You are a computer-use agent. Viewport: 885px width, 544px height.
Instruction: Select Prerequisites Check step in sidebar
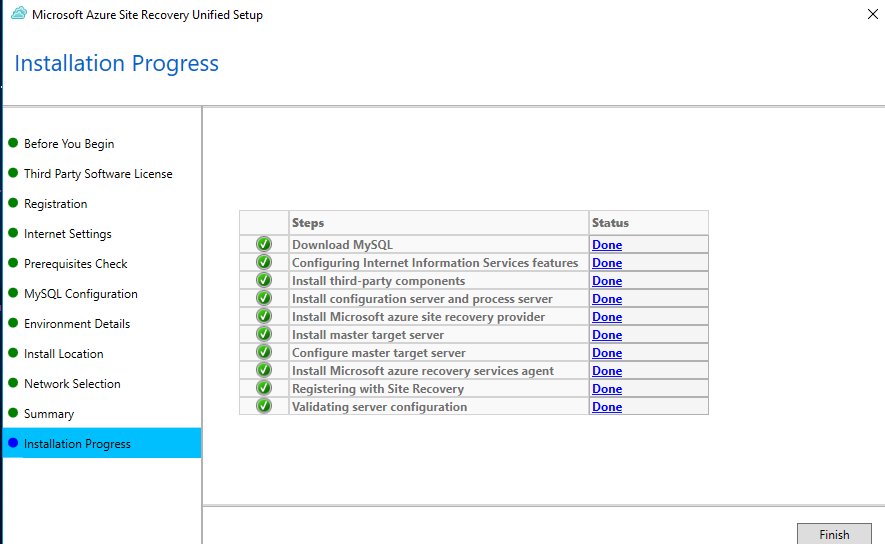pos(76,264)
